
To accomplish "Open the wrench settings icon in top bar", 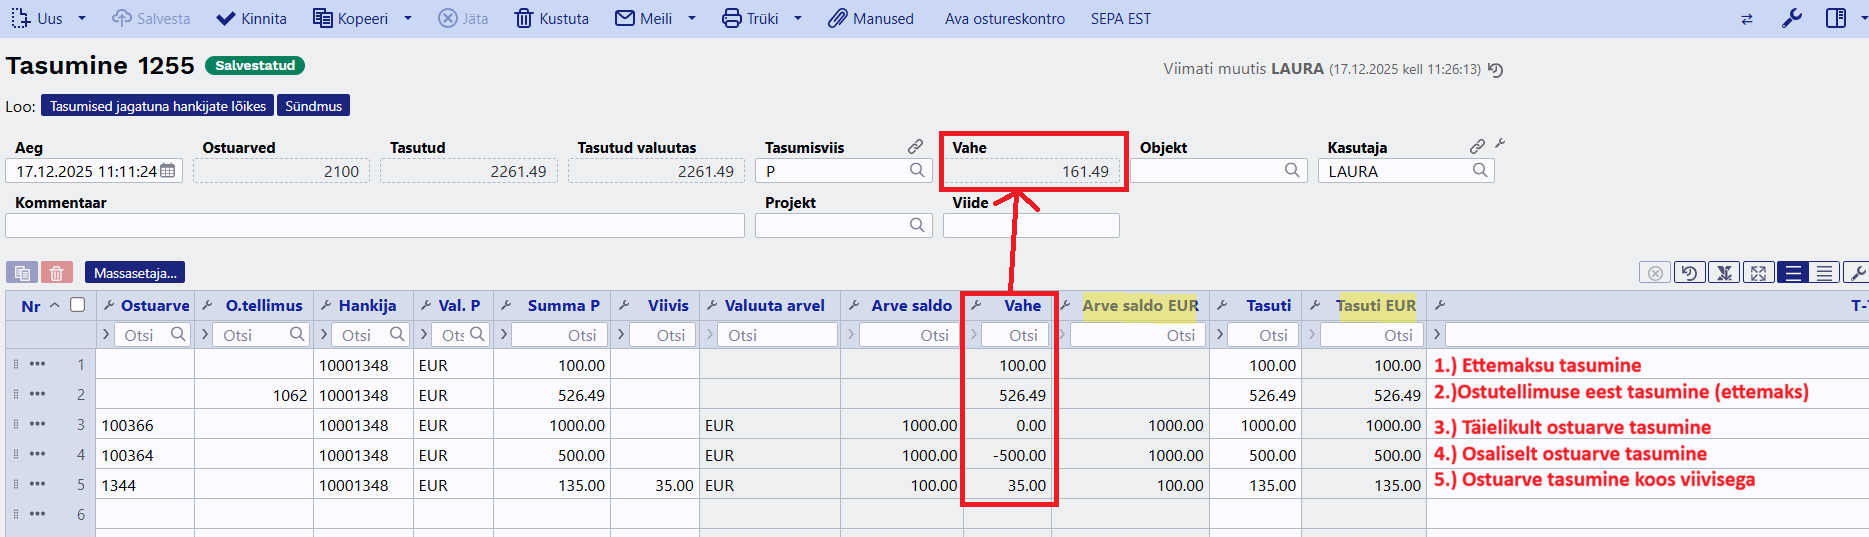I will tap(1791, 19).
